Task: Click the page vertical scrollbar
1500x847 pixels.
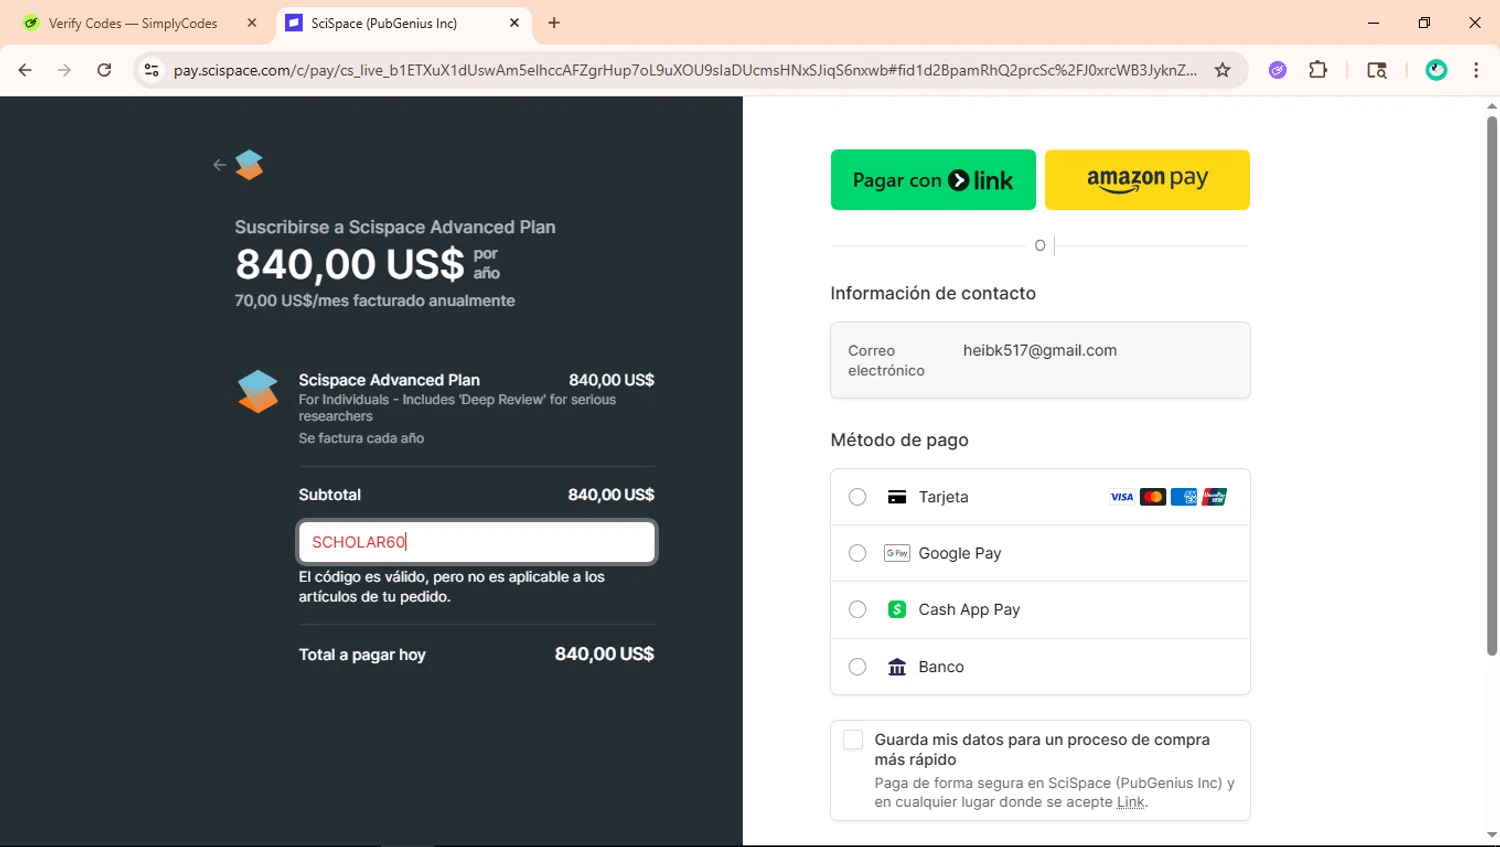Action: 1491,385
